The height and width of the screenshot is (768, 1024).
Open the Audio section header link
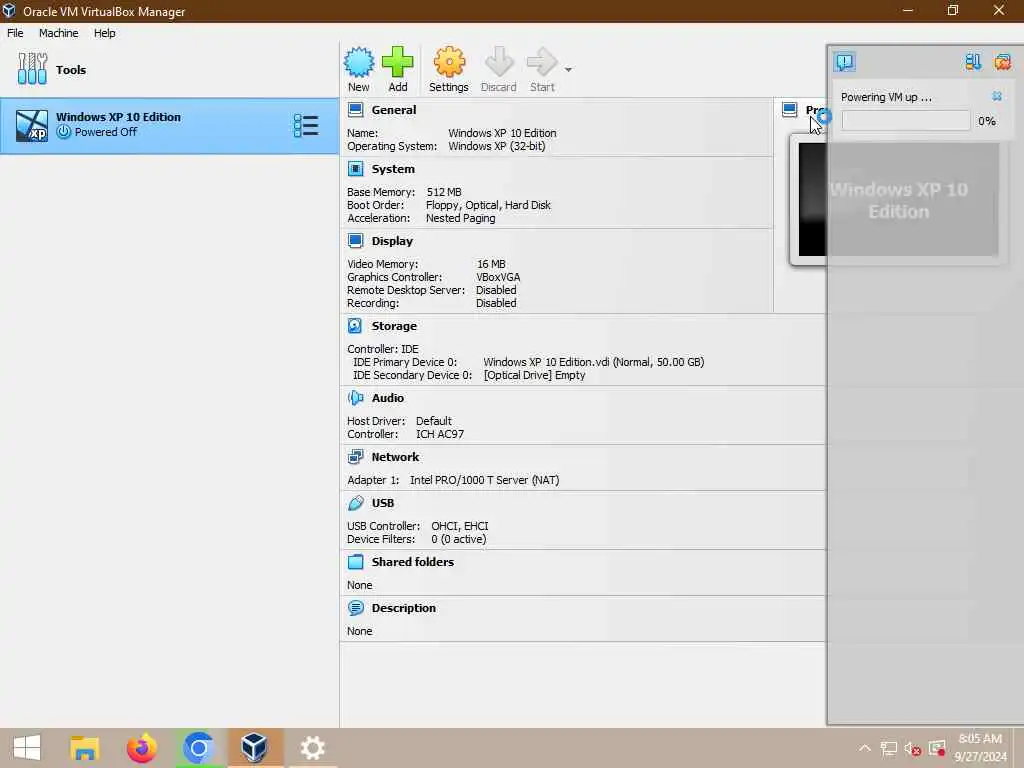pyautogui.click(x=388, y=398)
